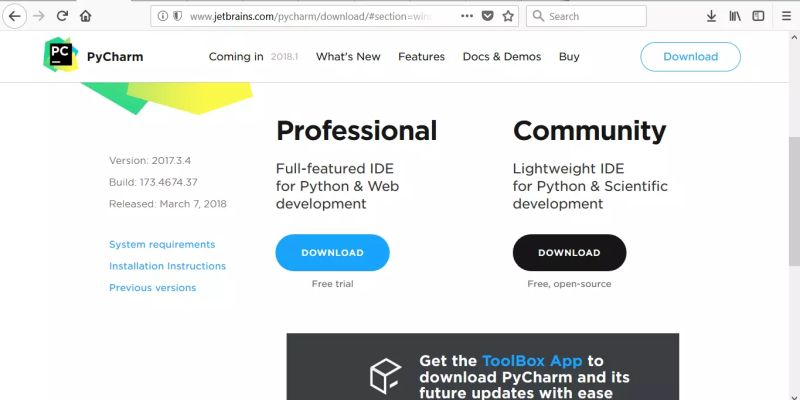Click the Build: 173.4674.37 text
Screen dimensions: 800x400
(153, 182)
